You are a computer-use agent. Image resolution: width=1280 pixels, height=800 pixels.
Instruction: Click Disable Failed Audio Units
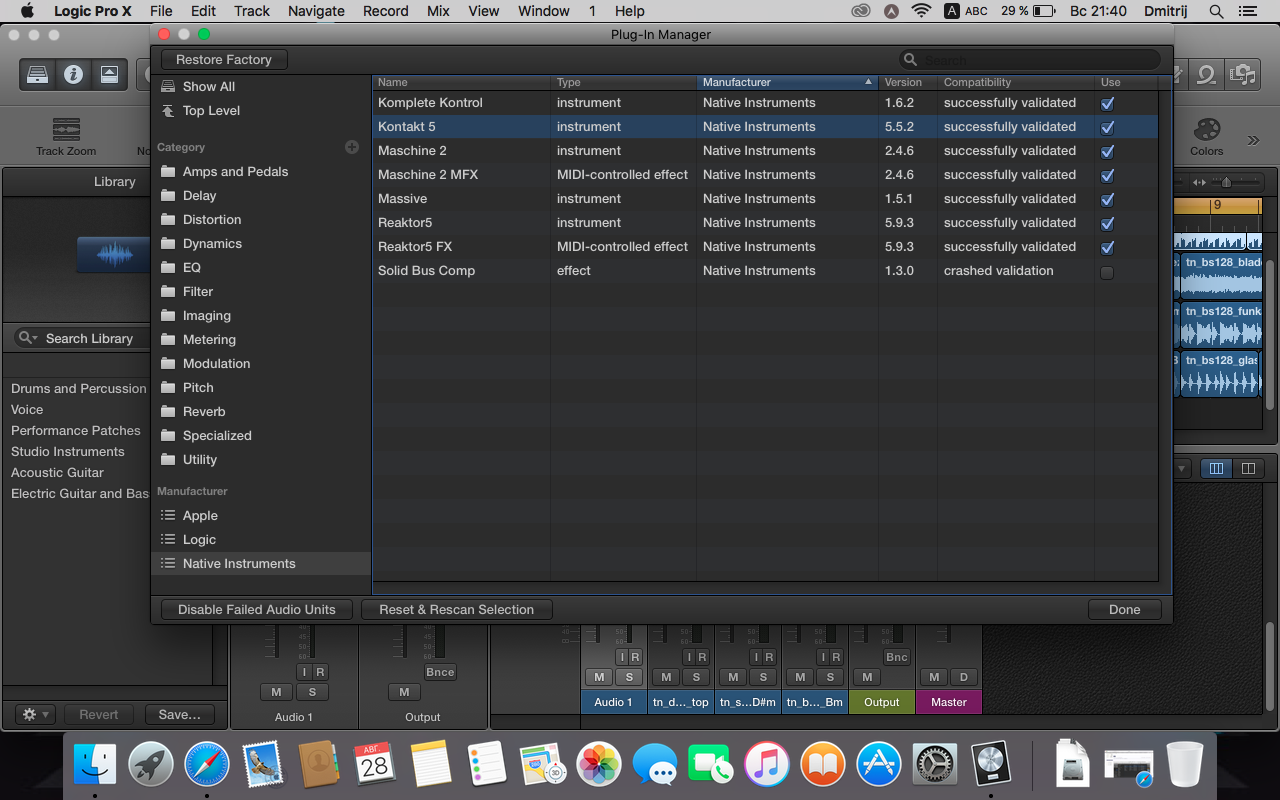pyautogui.click(x=257, y=609)
